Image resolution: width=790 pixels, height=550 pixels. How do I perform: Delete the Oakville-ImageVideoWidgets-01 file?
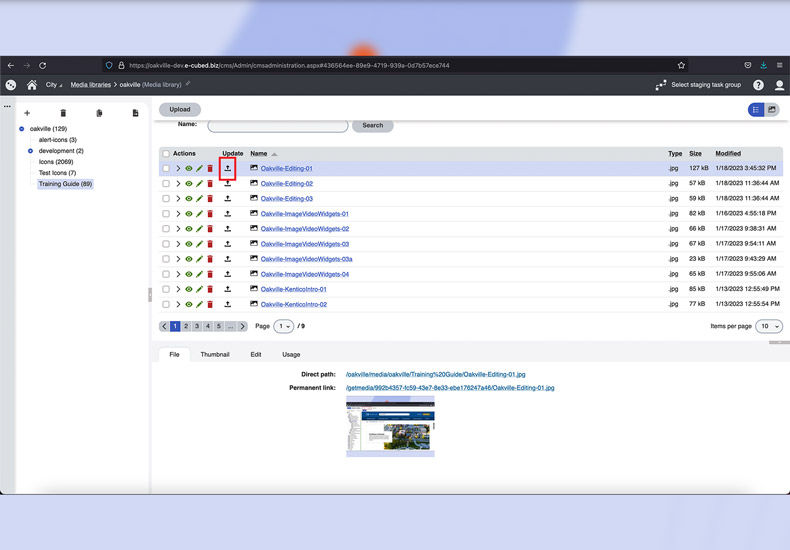pyautogui.click(x=210, y=214)
